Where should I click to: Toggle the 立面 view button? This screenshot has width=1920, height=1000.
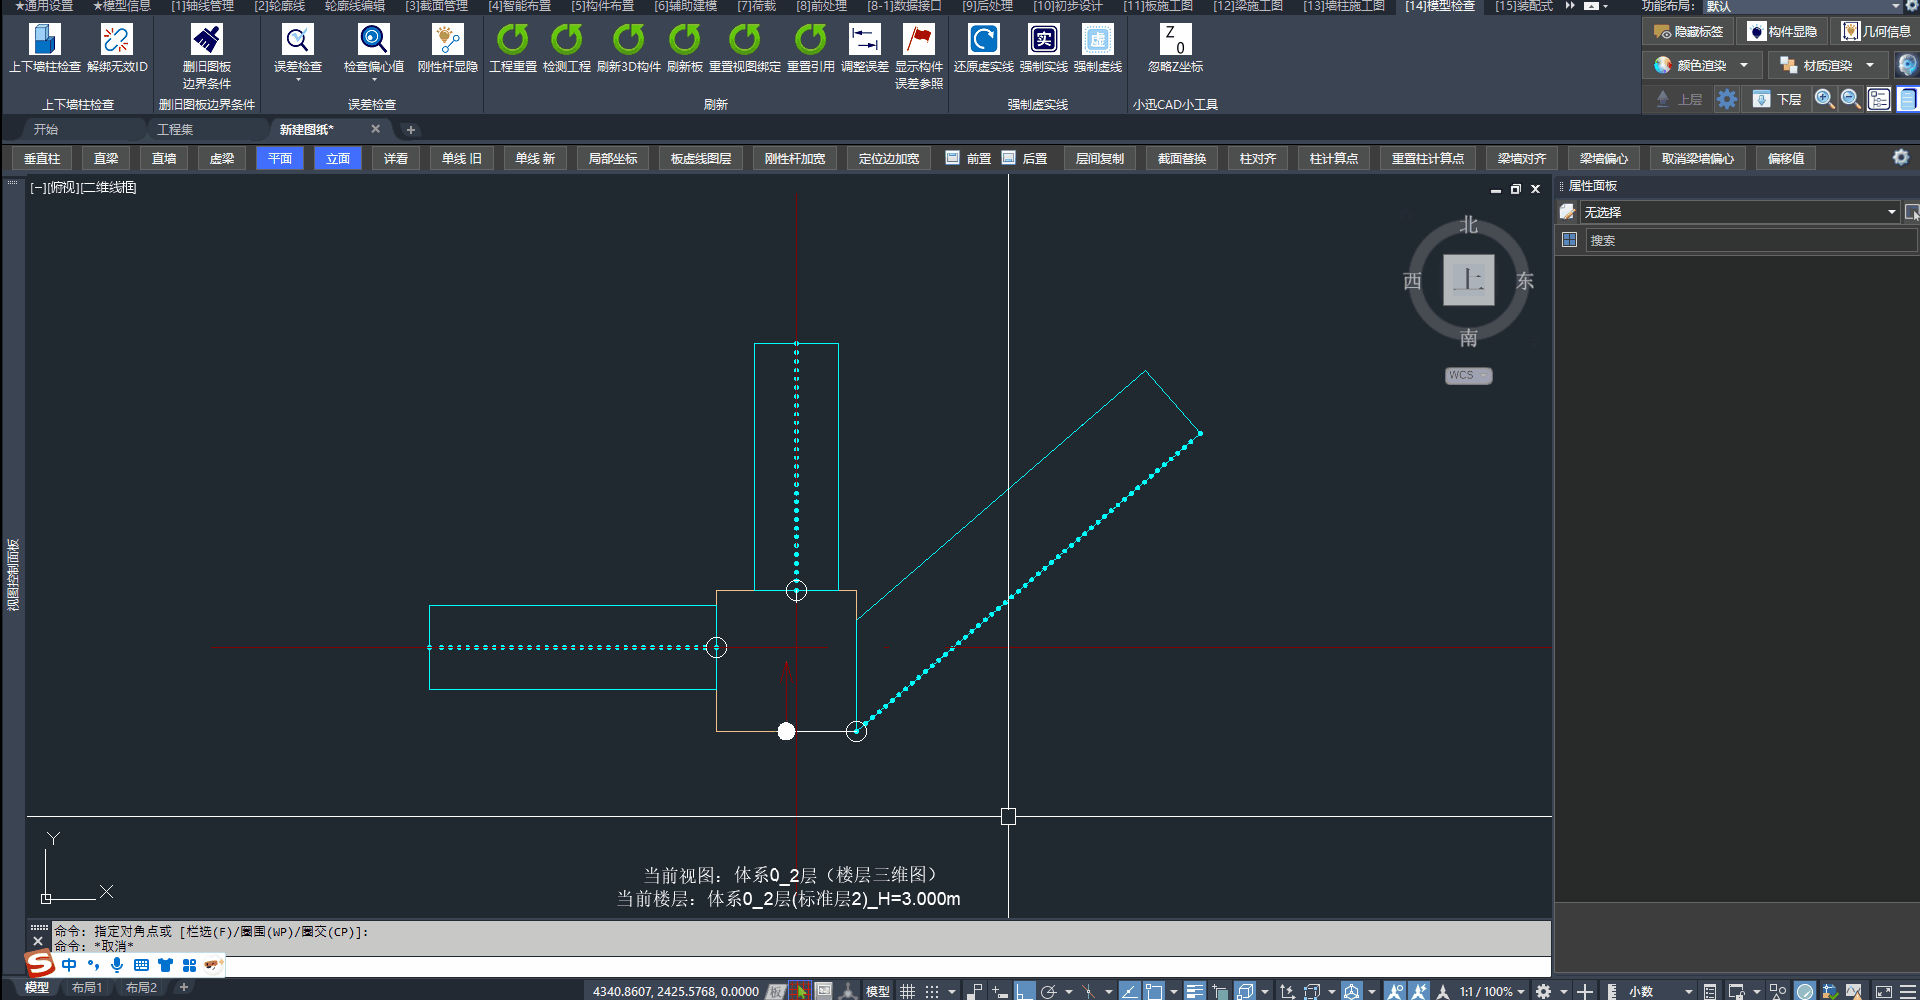[x=338, y=158]
